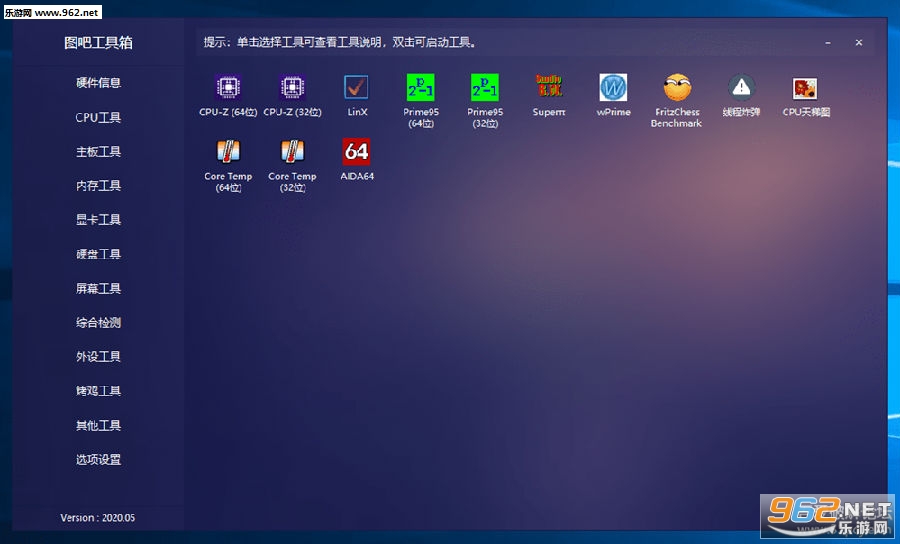Close the 图吧工具箱 window
The image size is (900, 544).
[x=859, y=42]
